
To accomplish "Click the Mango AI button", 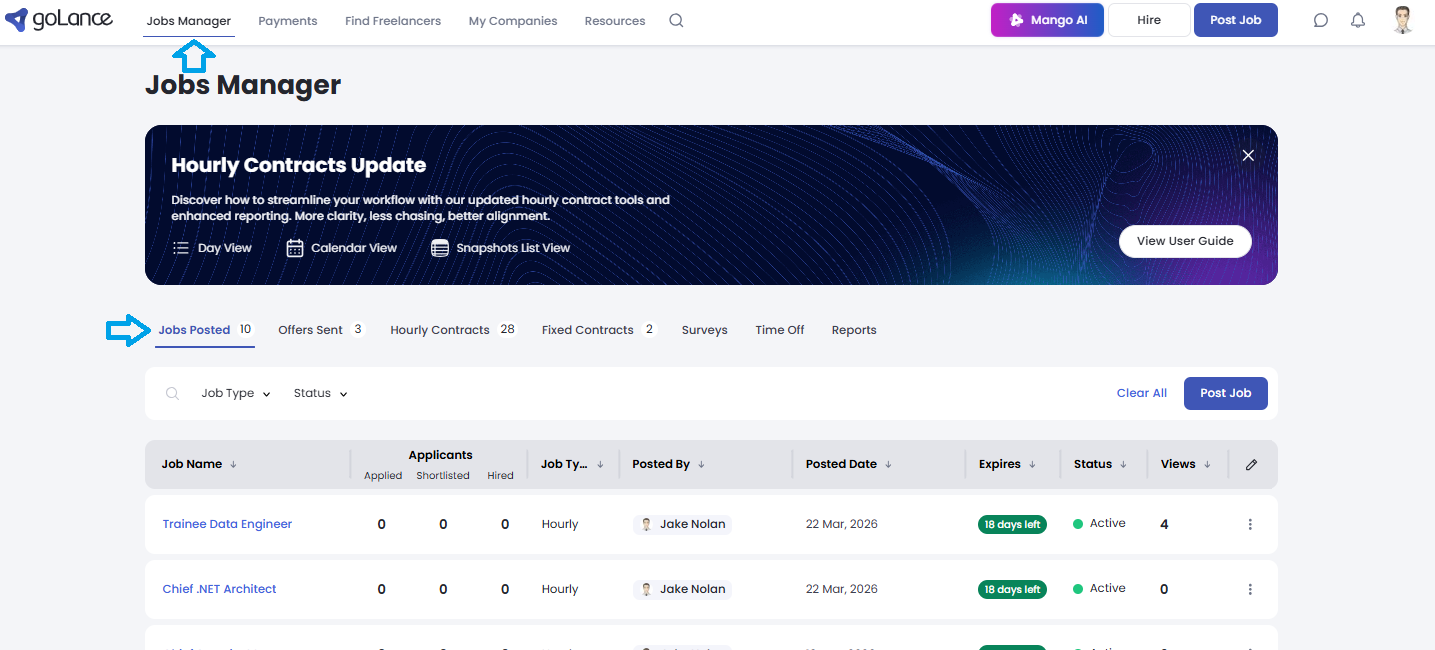I will click(1047, 20).
